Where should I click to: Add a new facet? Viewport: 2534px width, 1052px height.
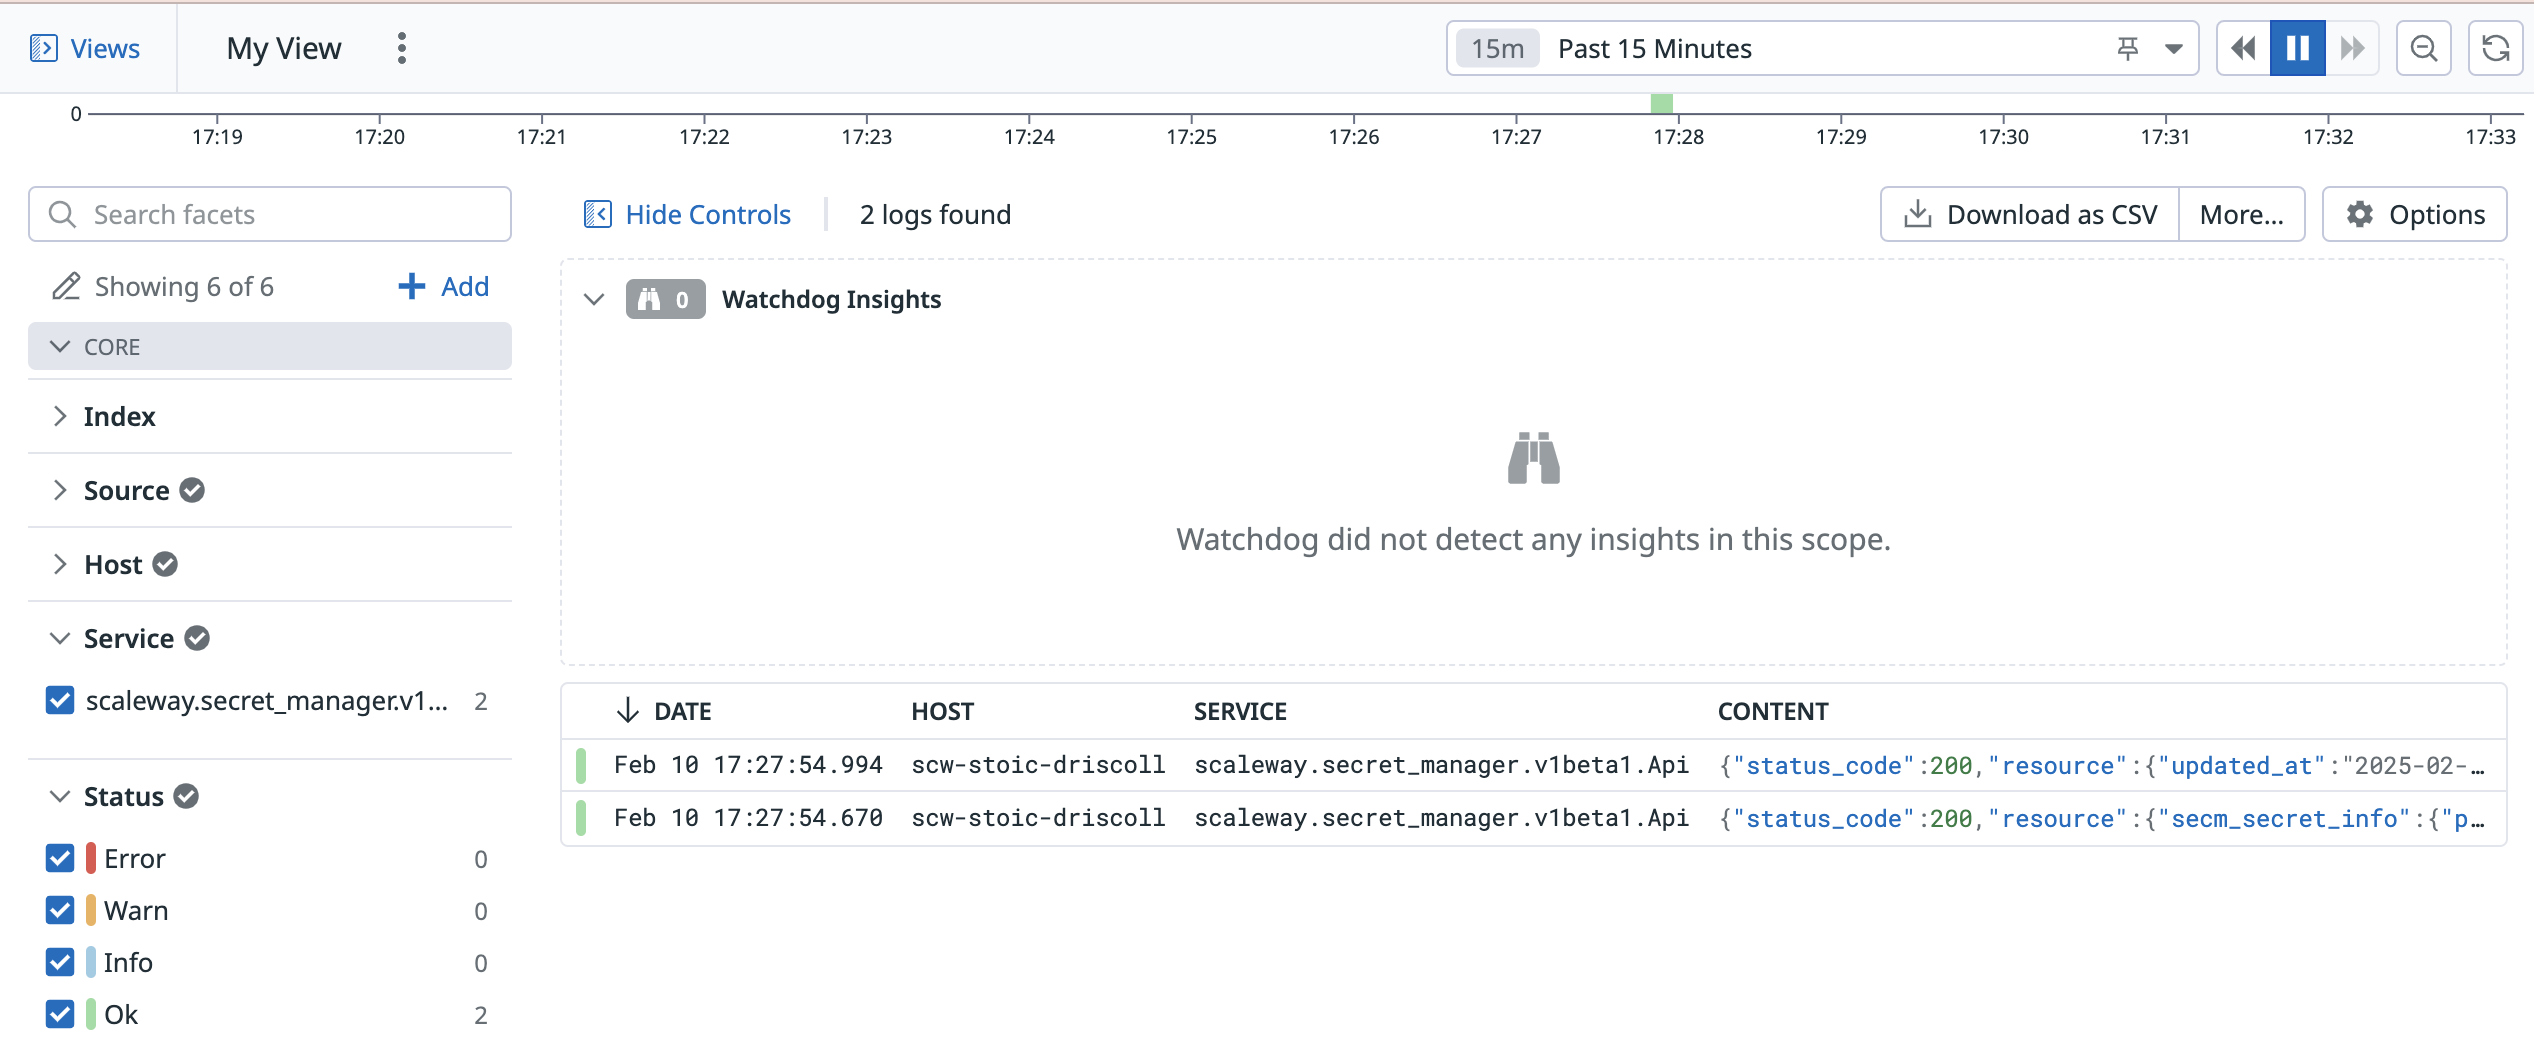pyautogui.click(x=443, y=286)
